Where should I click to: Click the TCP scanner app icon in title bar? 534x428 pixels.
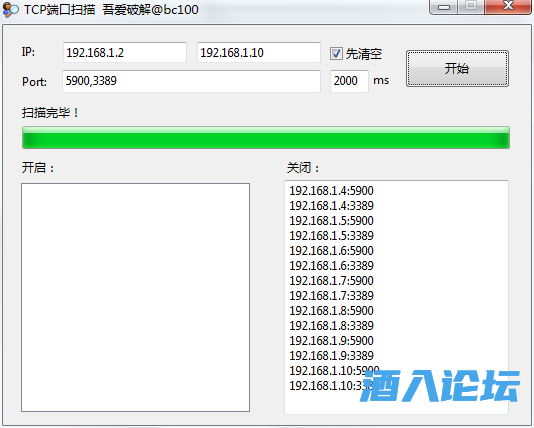[10, 10]
